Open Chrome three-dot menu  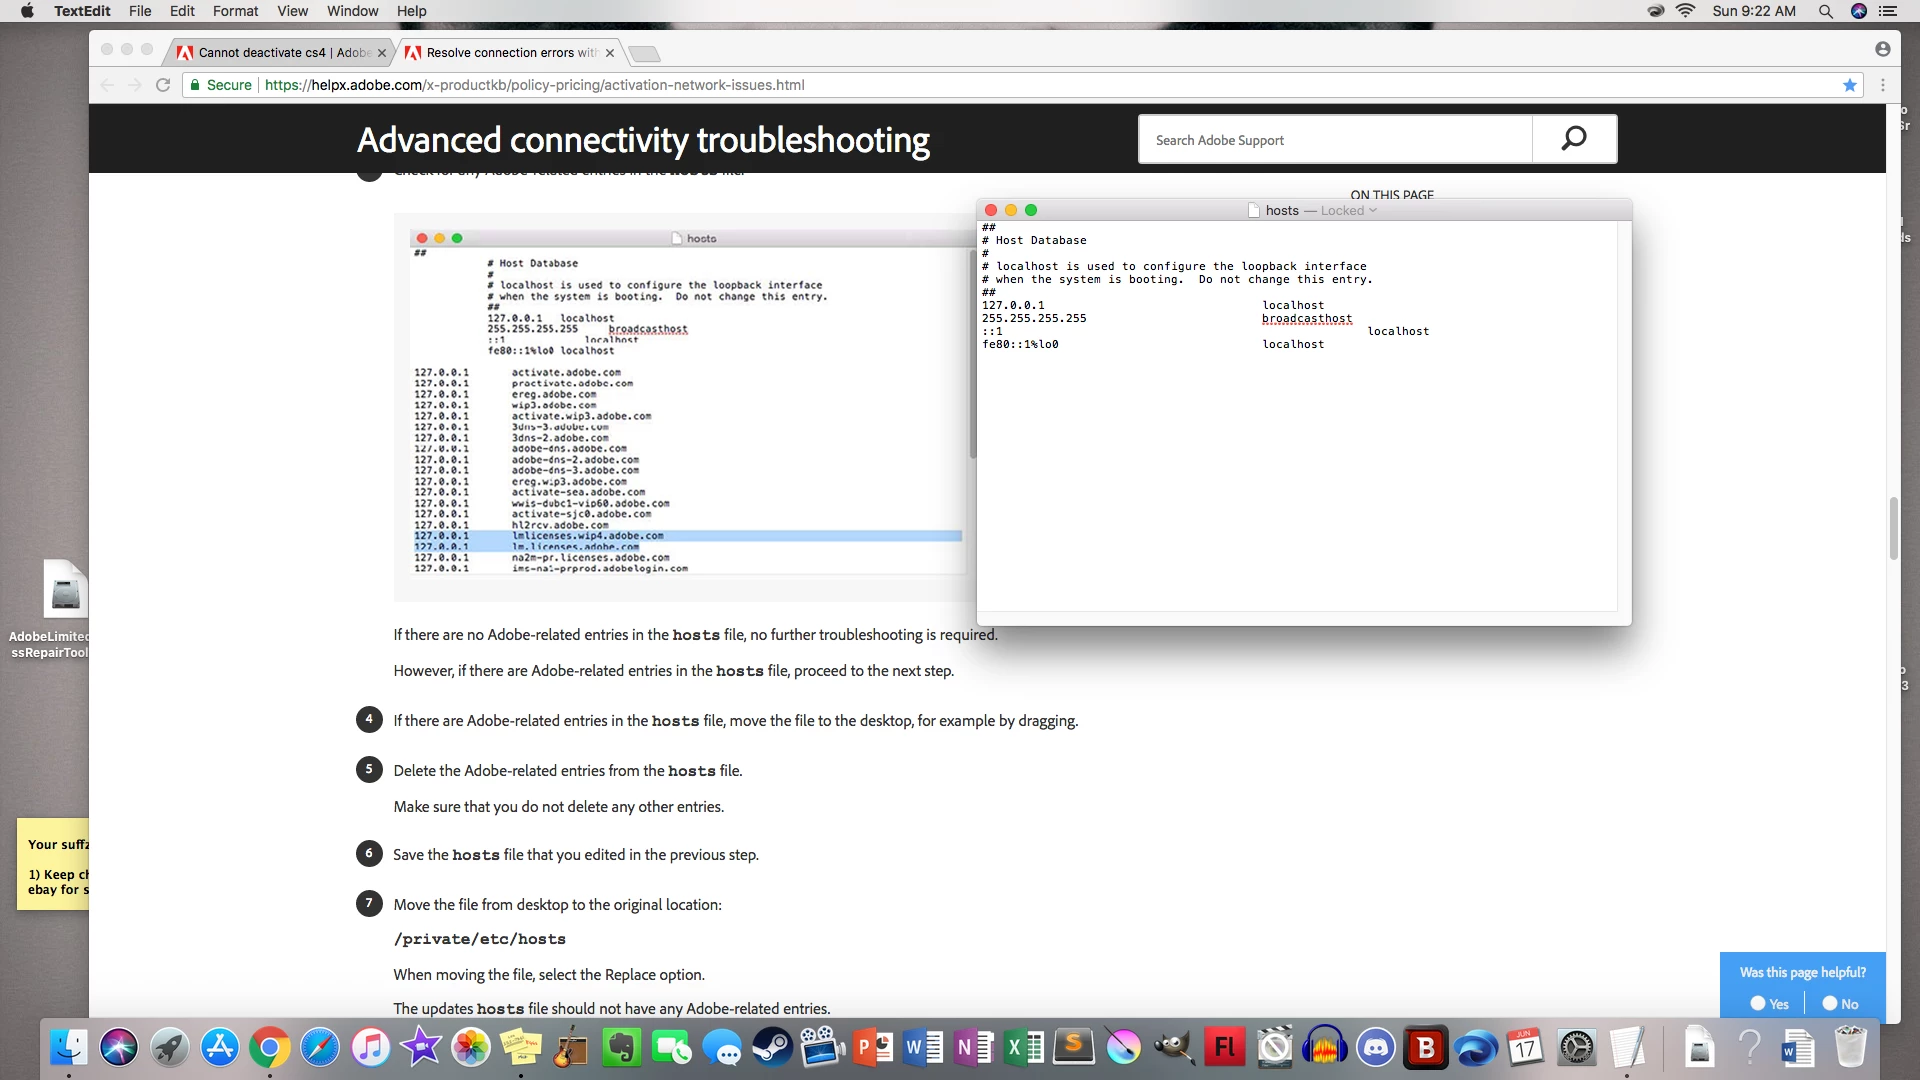(x=1883, y=85)
